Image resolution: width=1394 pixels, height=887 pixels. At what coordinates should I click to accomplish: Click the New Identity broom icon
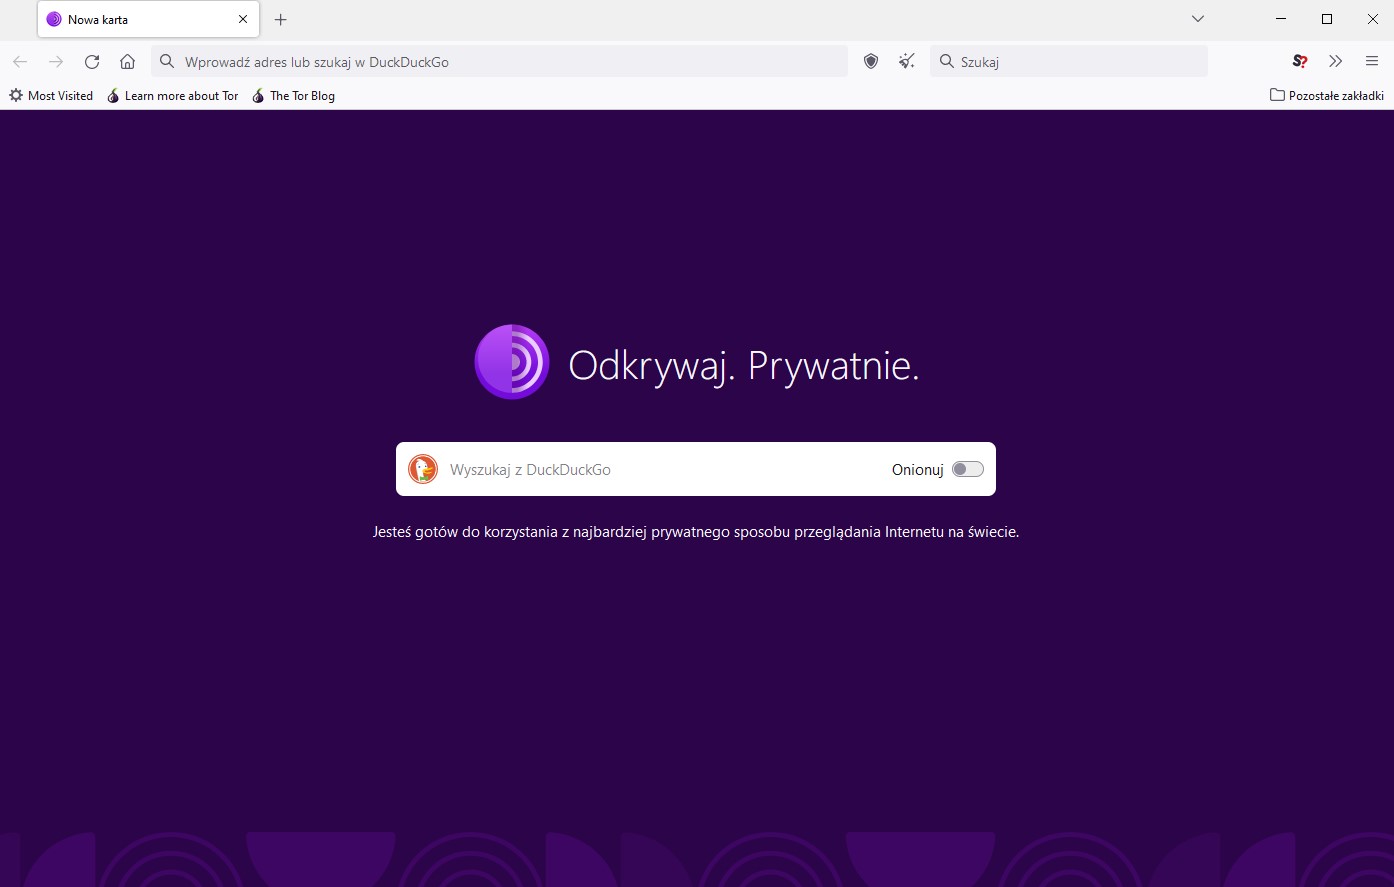907,62
